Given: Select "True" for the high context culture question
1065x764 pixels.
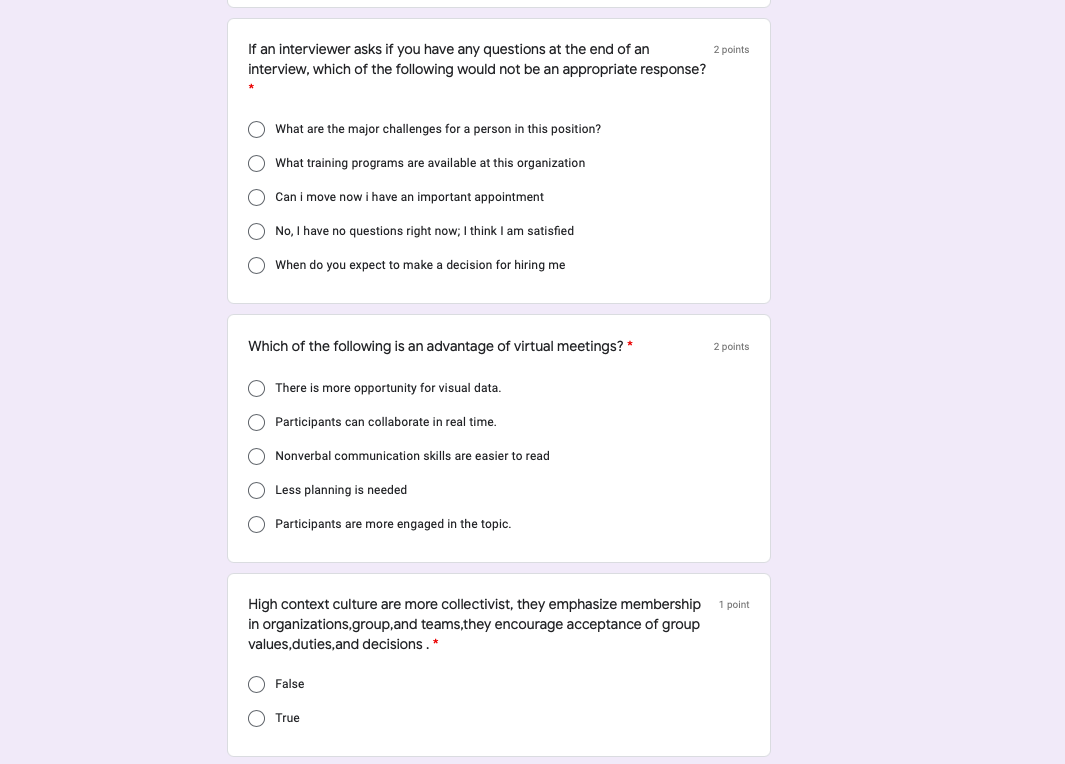Looking at the screenshot, I should (x=256, y=718).
